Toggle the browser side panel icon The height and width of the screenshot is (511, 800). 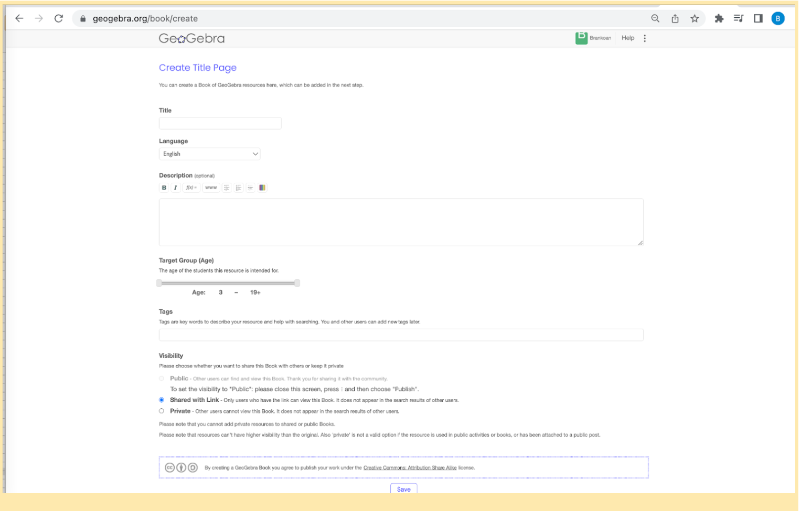pos(758,19)
